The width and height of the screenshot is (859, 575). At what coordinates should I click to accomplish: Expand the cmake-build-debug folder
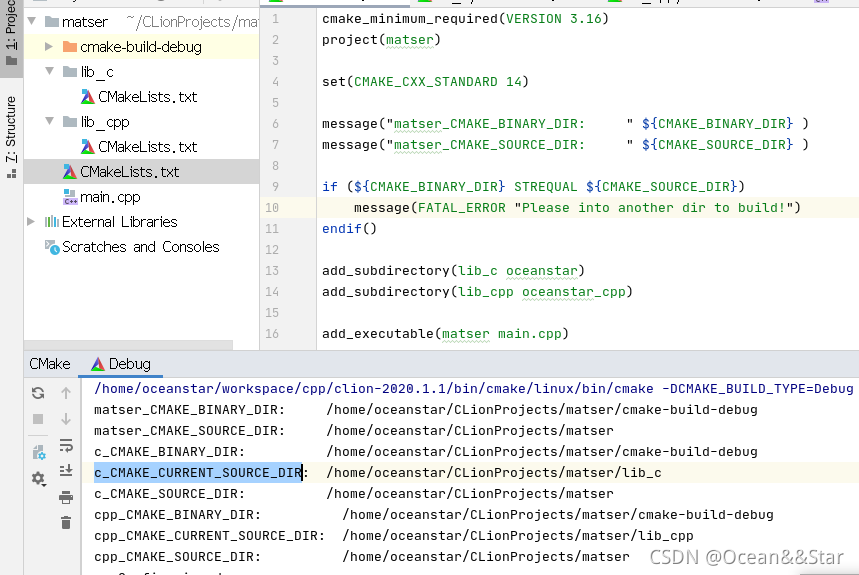click(49, 47)
